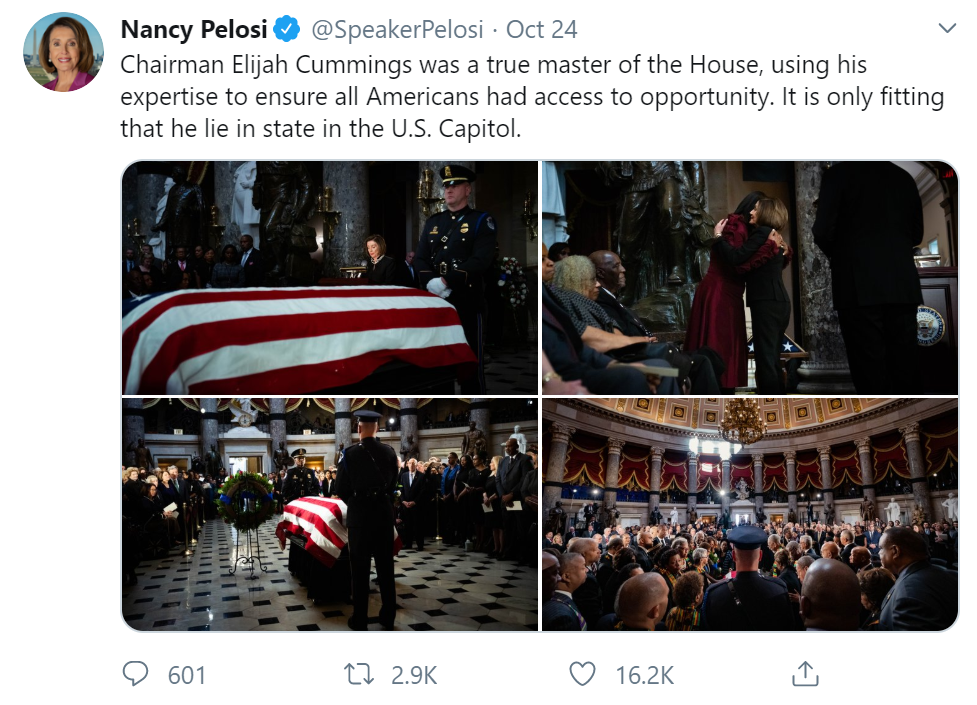Click the tweet's first line mentioning Elijah Cummings
Screen dimensions: 977x705
tap(493, 65)
